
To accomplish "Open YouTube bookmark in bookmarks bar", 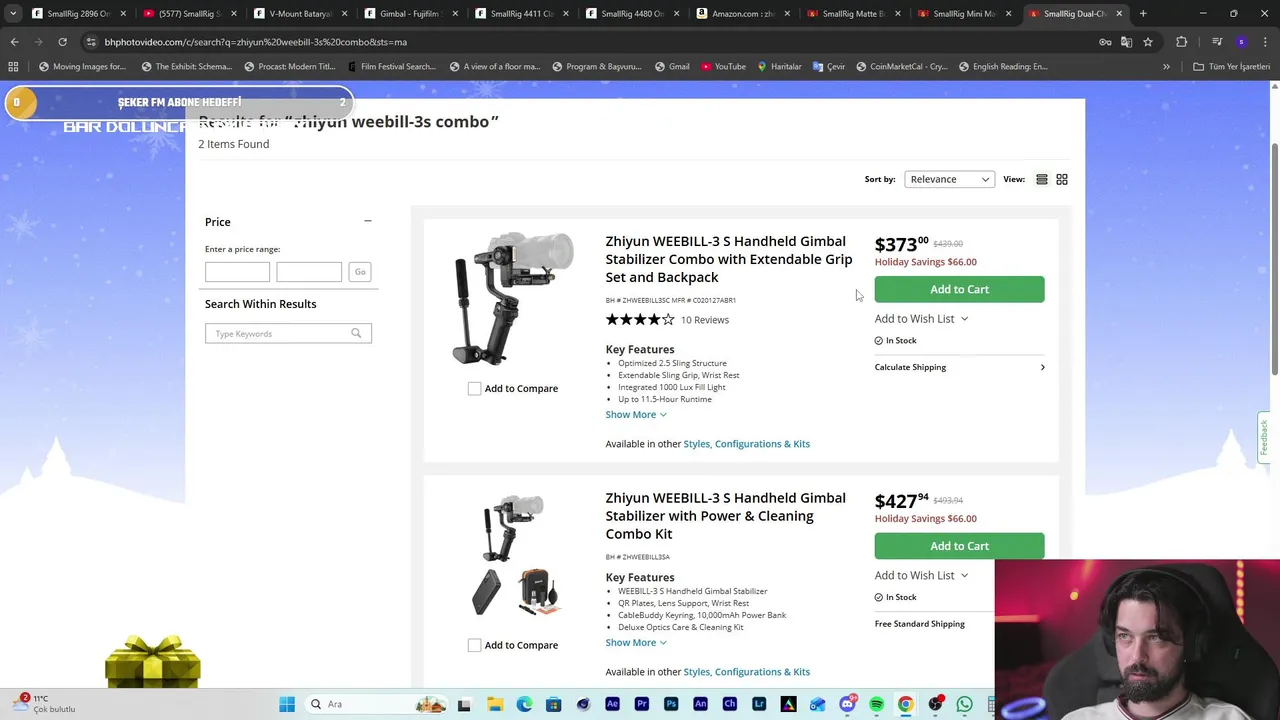I will tap(723, 66).
